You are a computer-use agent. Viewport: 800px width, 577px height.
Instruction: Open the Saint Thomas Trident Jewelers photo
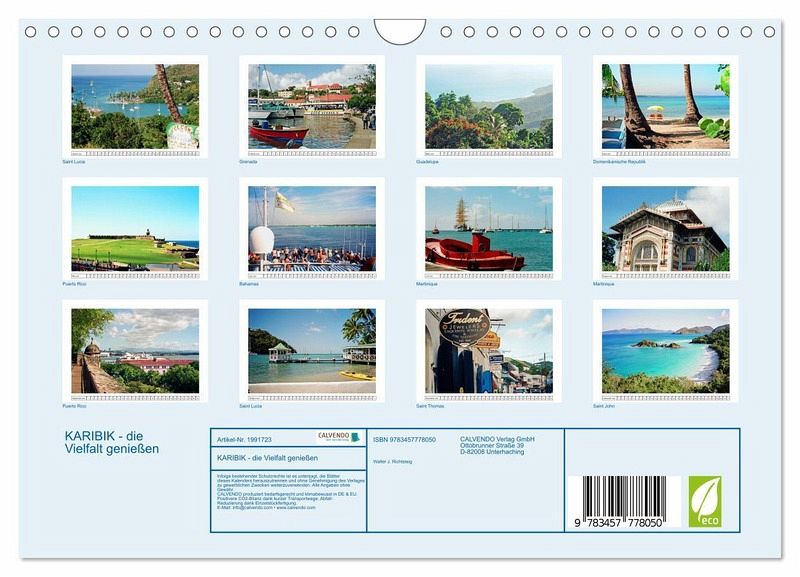489,351
